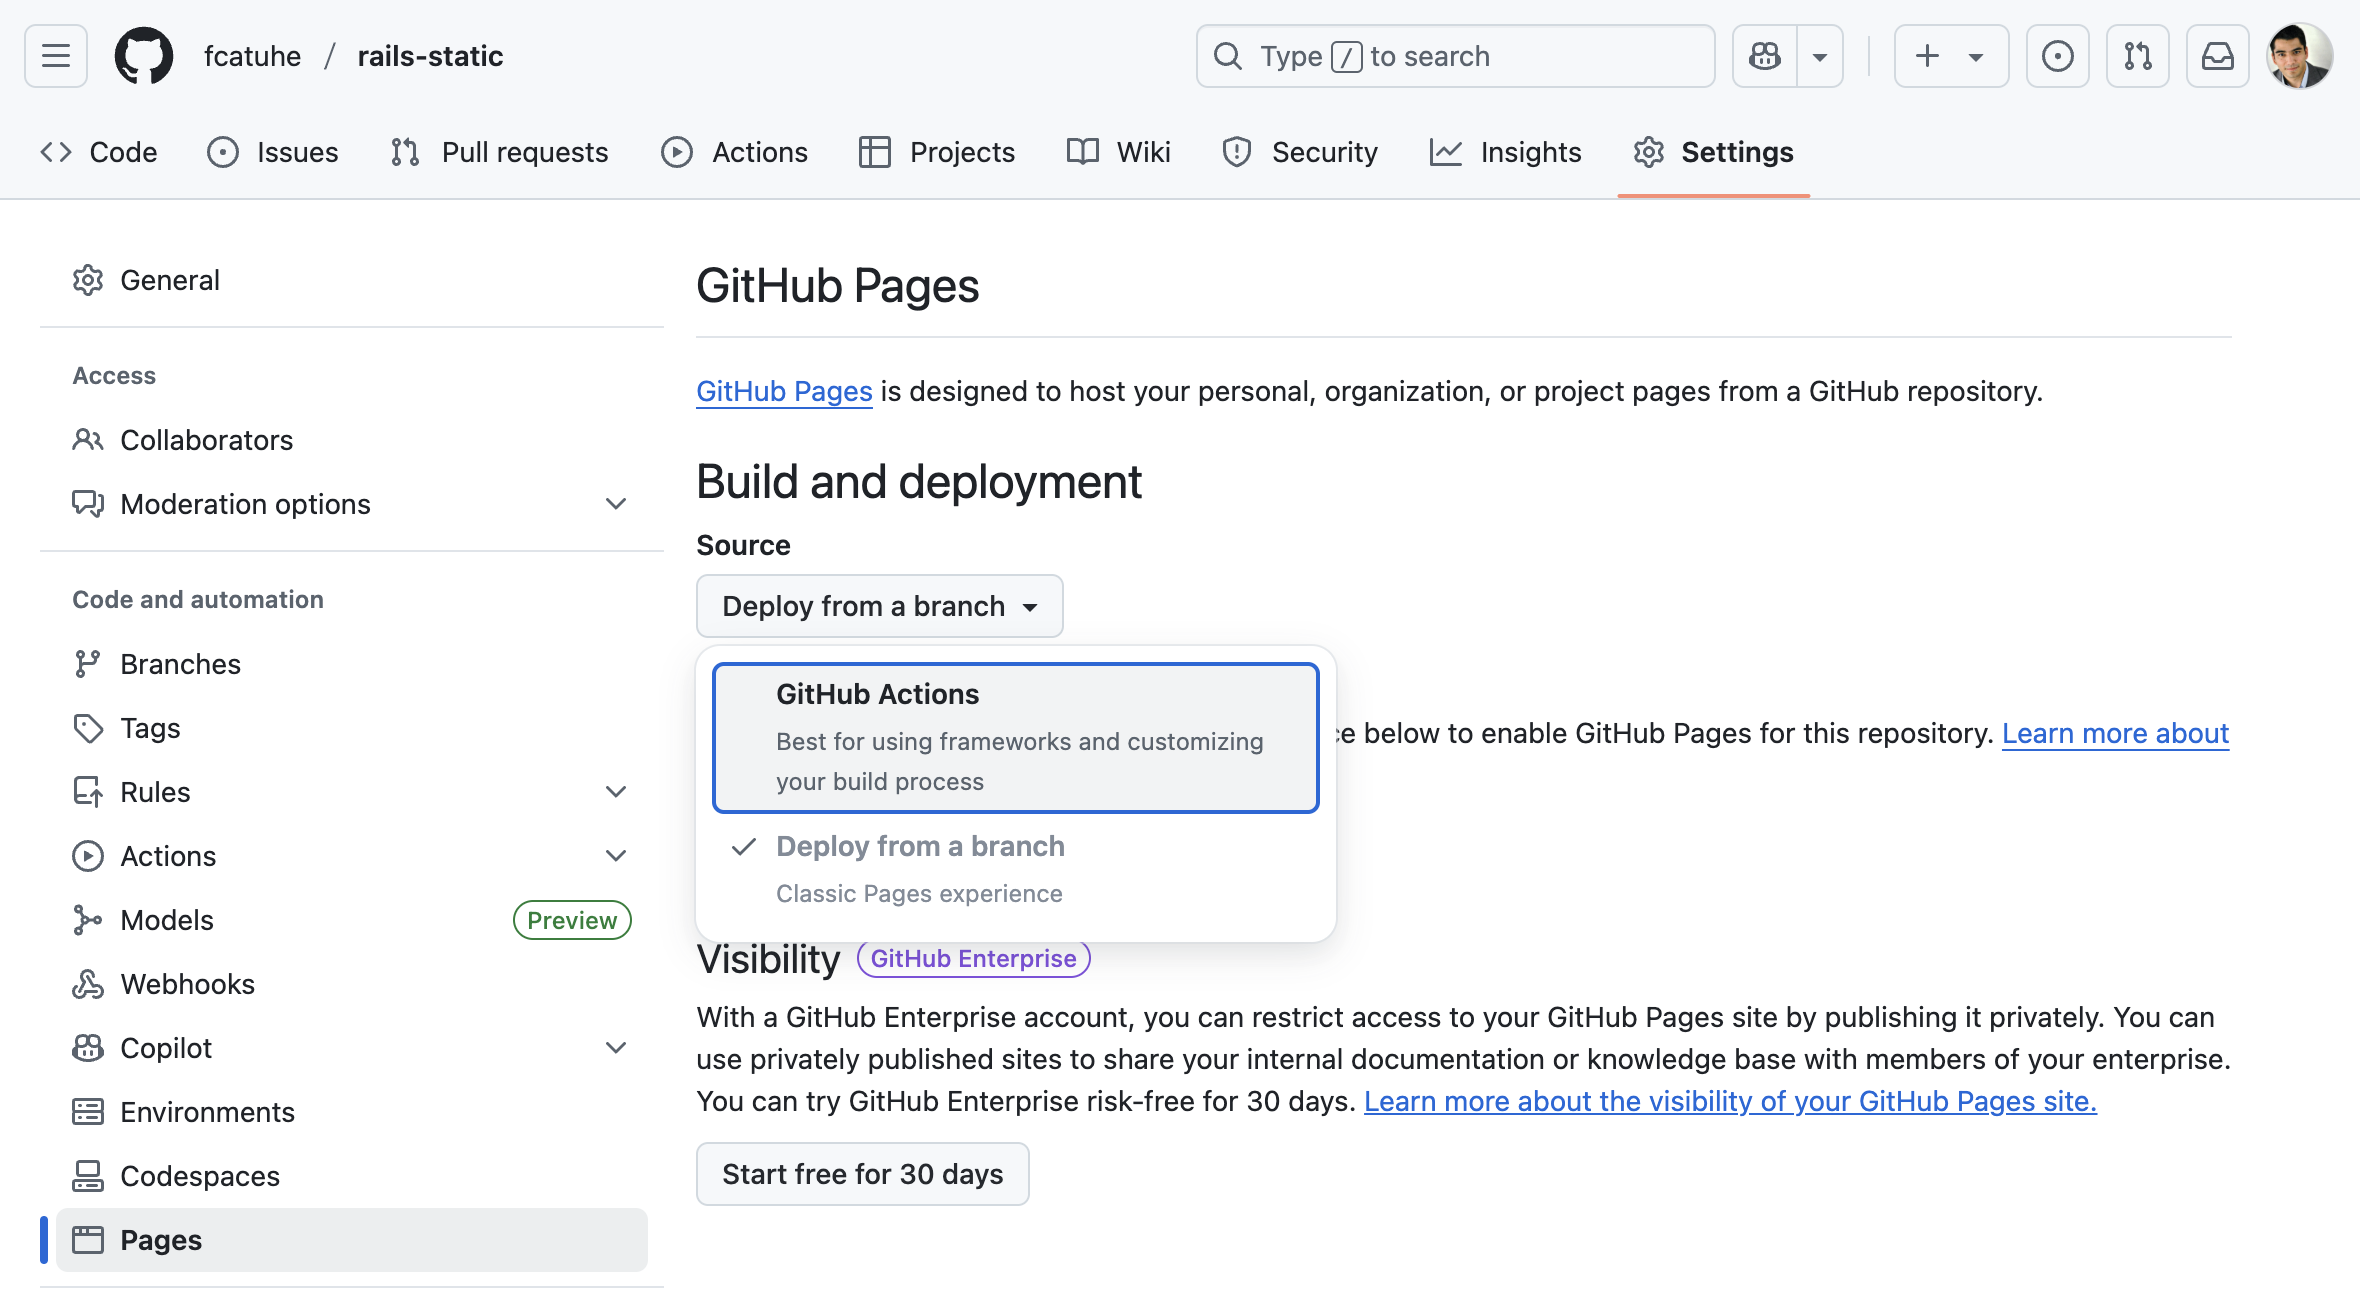The height and width of the screenshot is (1301, 2360).
Task: Click Start free for 30 days
Action: [x=863, y=1174]
